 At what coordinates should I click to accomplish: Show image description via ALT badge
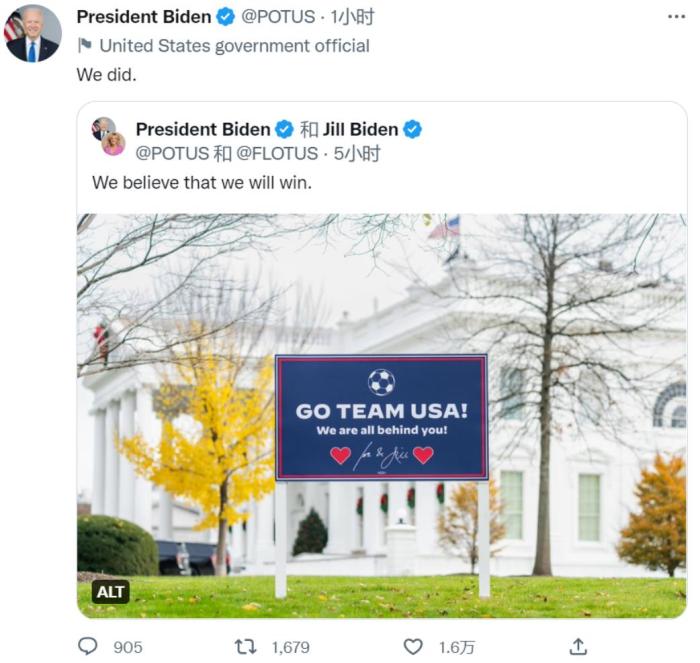[x=111, y=591]
